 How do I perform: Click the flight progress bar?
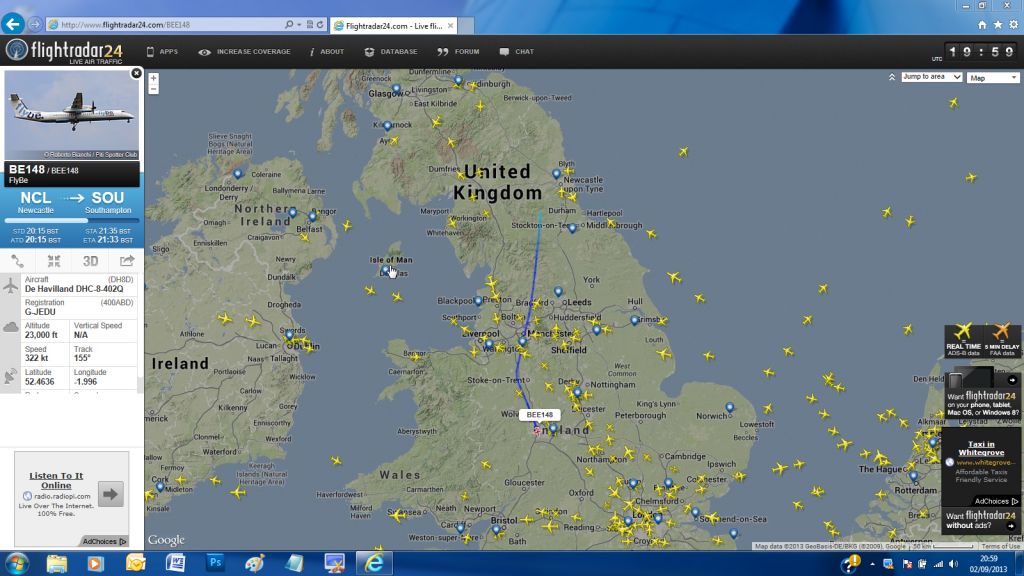72,221
